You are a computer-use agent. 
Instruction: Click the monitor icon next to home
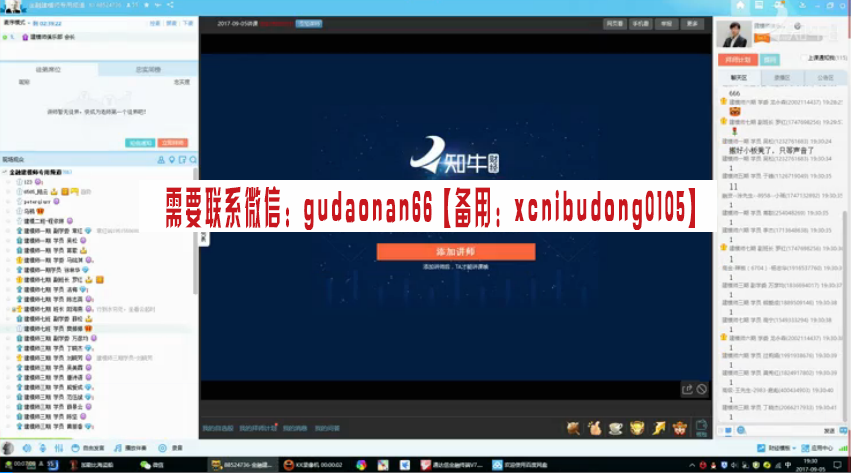pyautogui.click(x=759, y=5)
